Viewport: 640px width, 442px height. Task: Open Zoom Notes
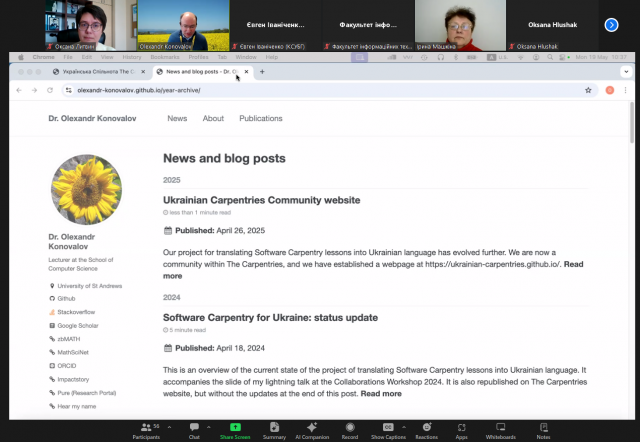pos(543,431)
